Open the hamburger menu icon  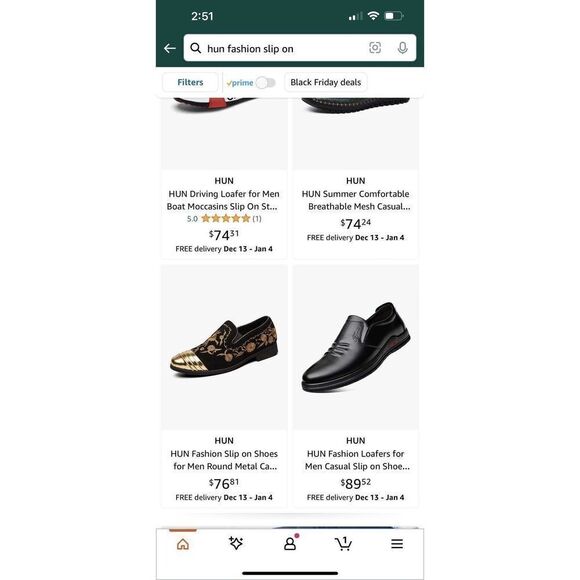pos(397,544)
